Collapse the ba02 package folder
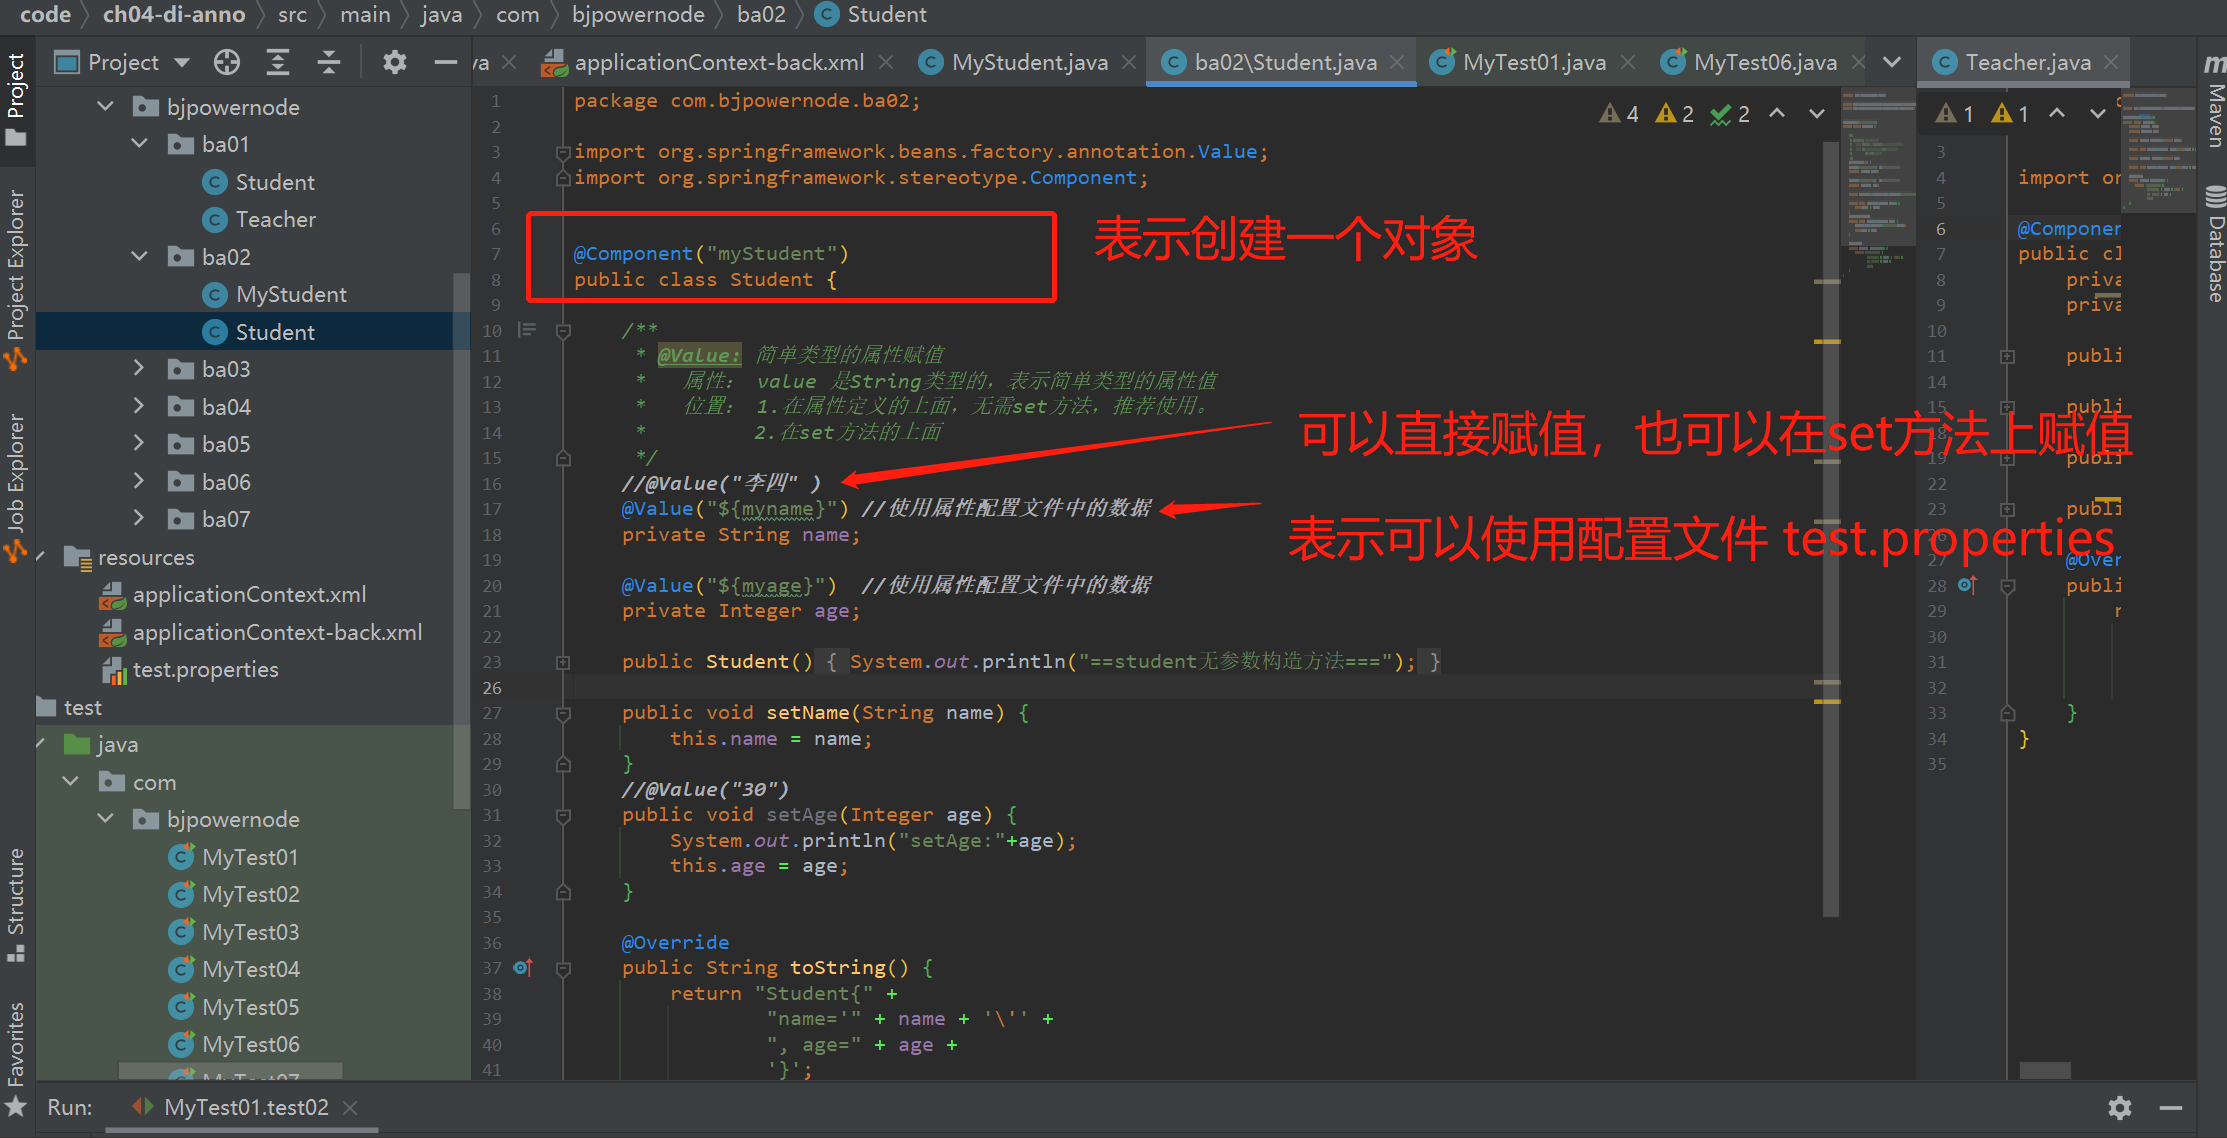 point(139,257)
